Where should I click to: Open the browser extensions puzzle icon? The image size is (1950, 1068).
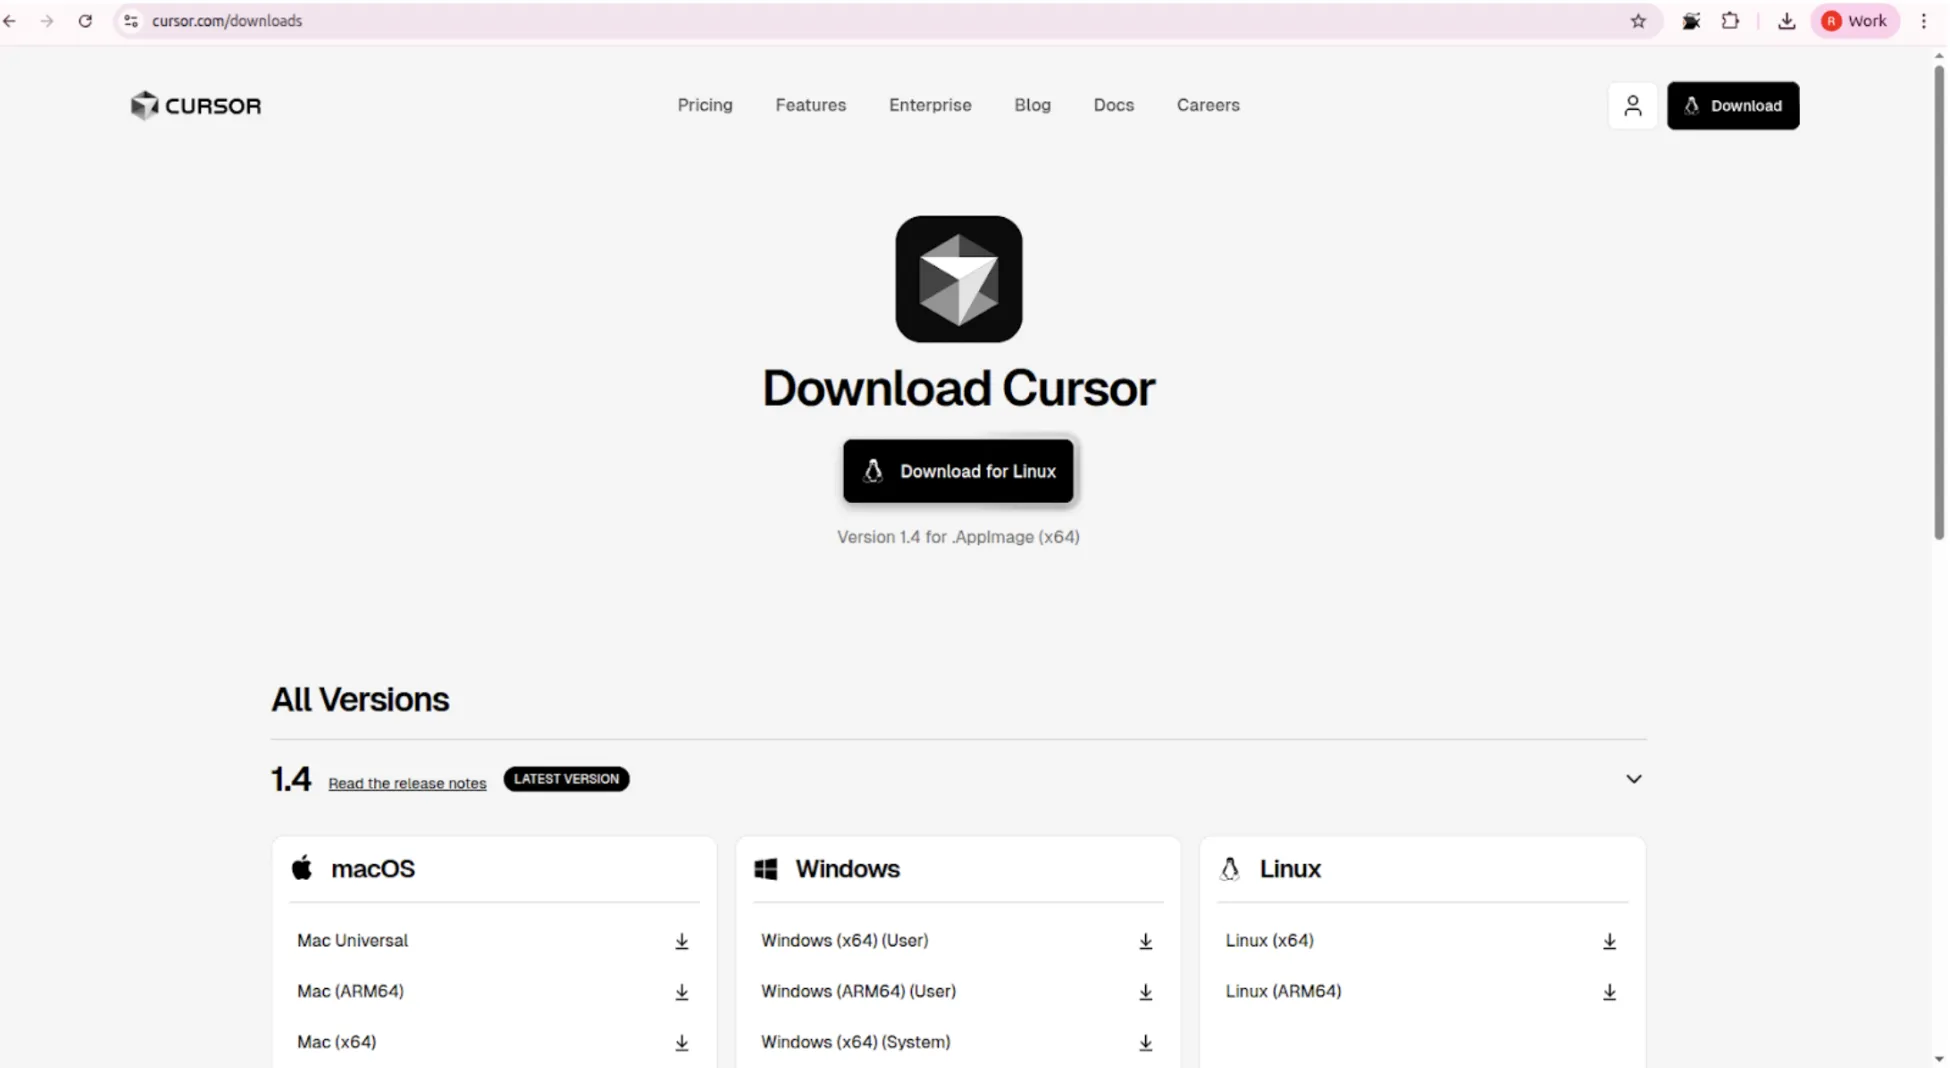1730,21
